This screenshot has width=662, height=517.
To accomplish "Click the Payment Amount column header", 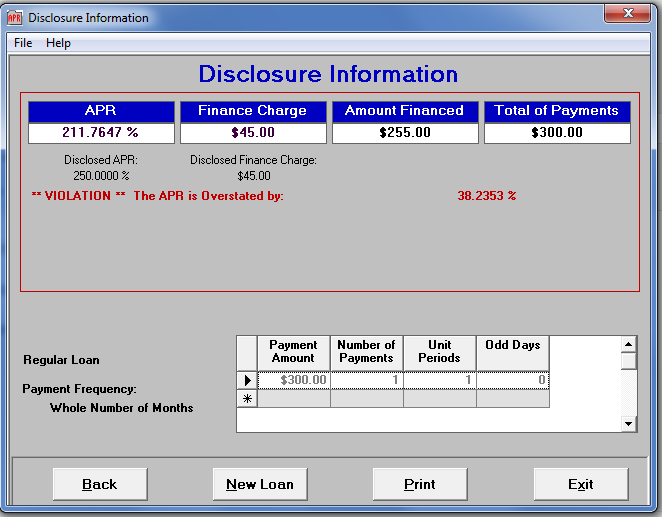I will coord(294,353).
